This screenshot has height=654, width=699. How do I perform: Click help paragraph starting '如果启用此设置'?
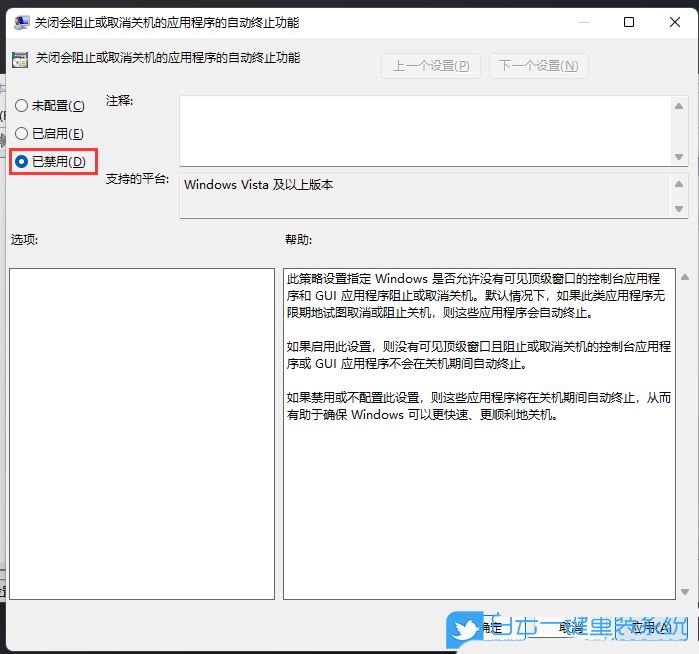tap(479, 355)
